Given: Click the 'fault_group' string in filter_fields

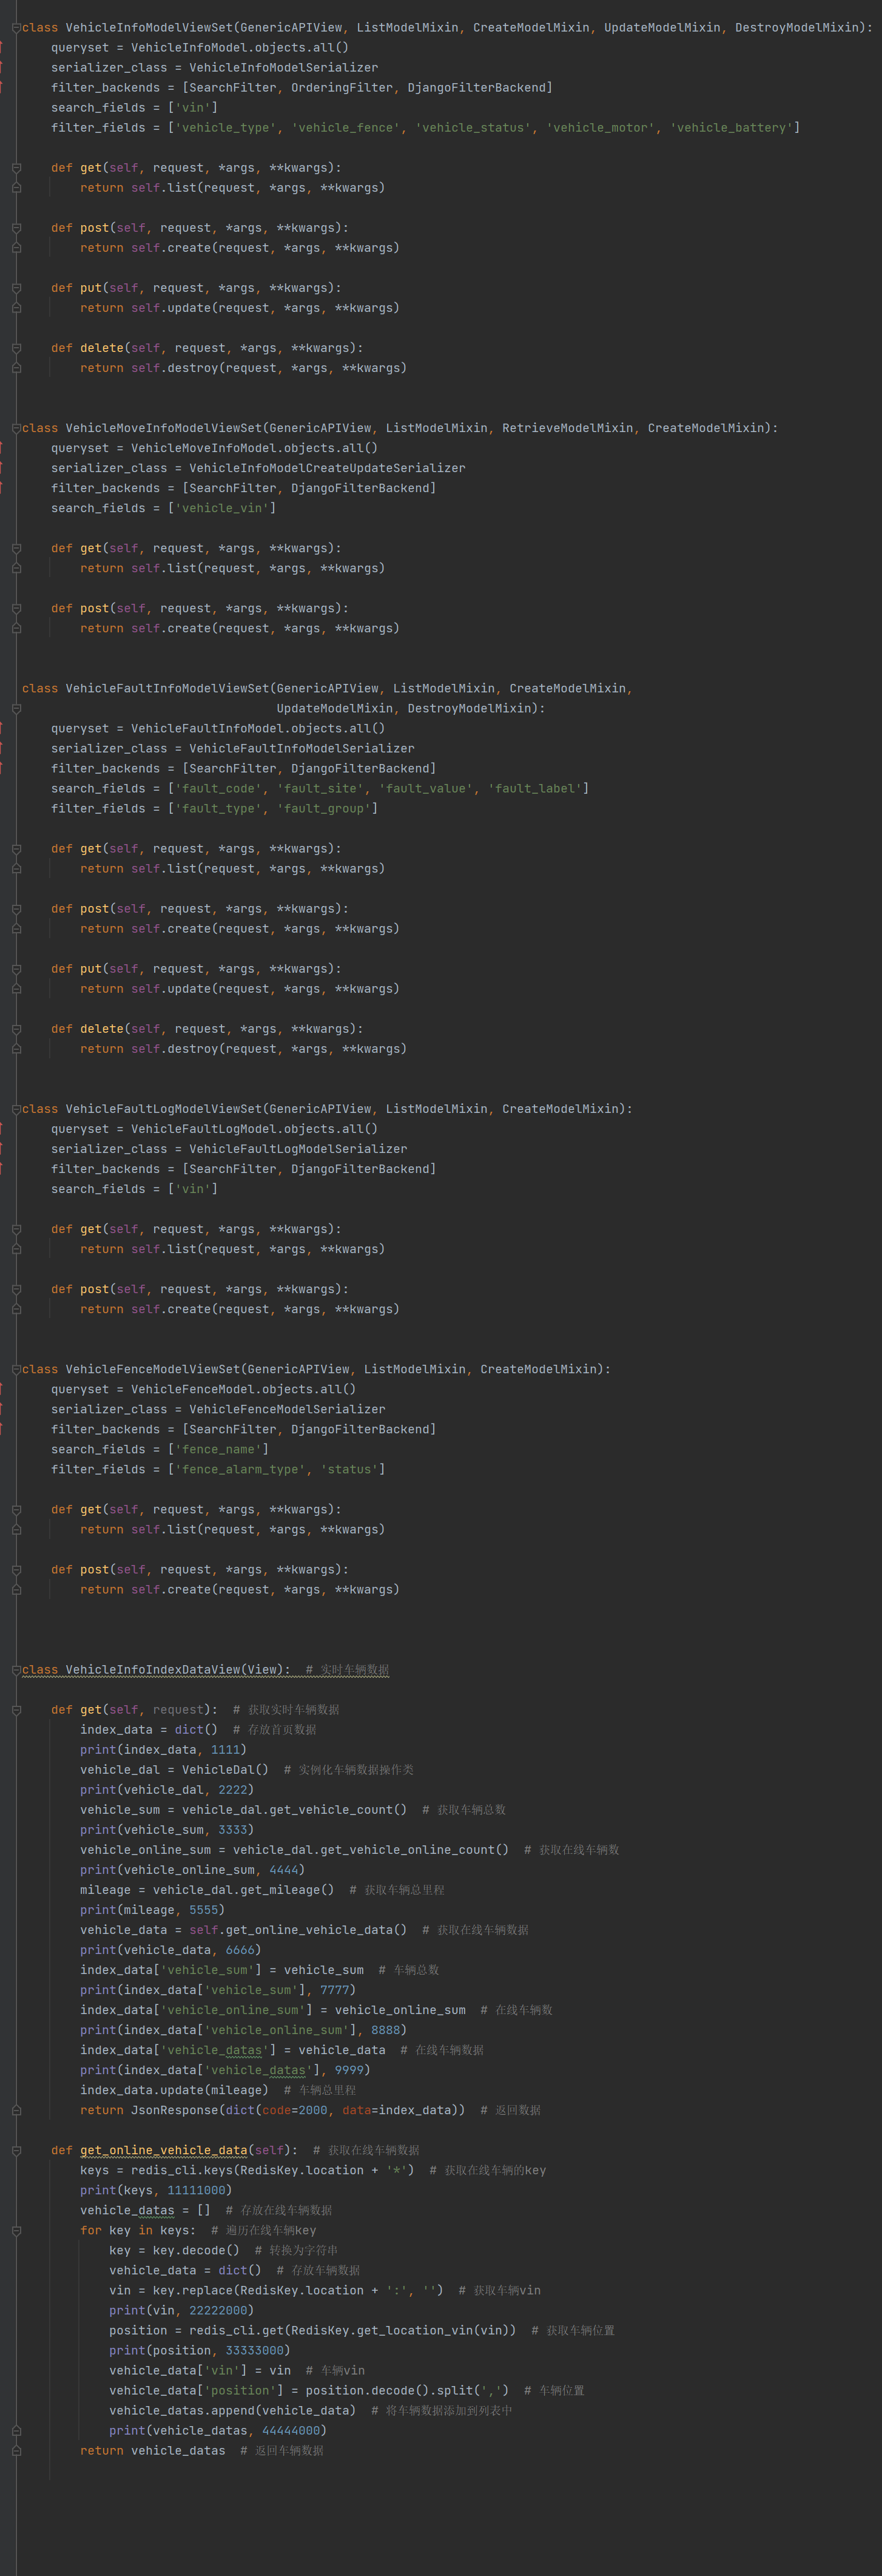Looking at the screenshot, I should pyautogui.click(x=324, y=809).
